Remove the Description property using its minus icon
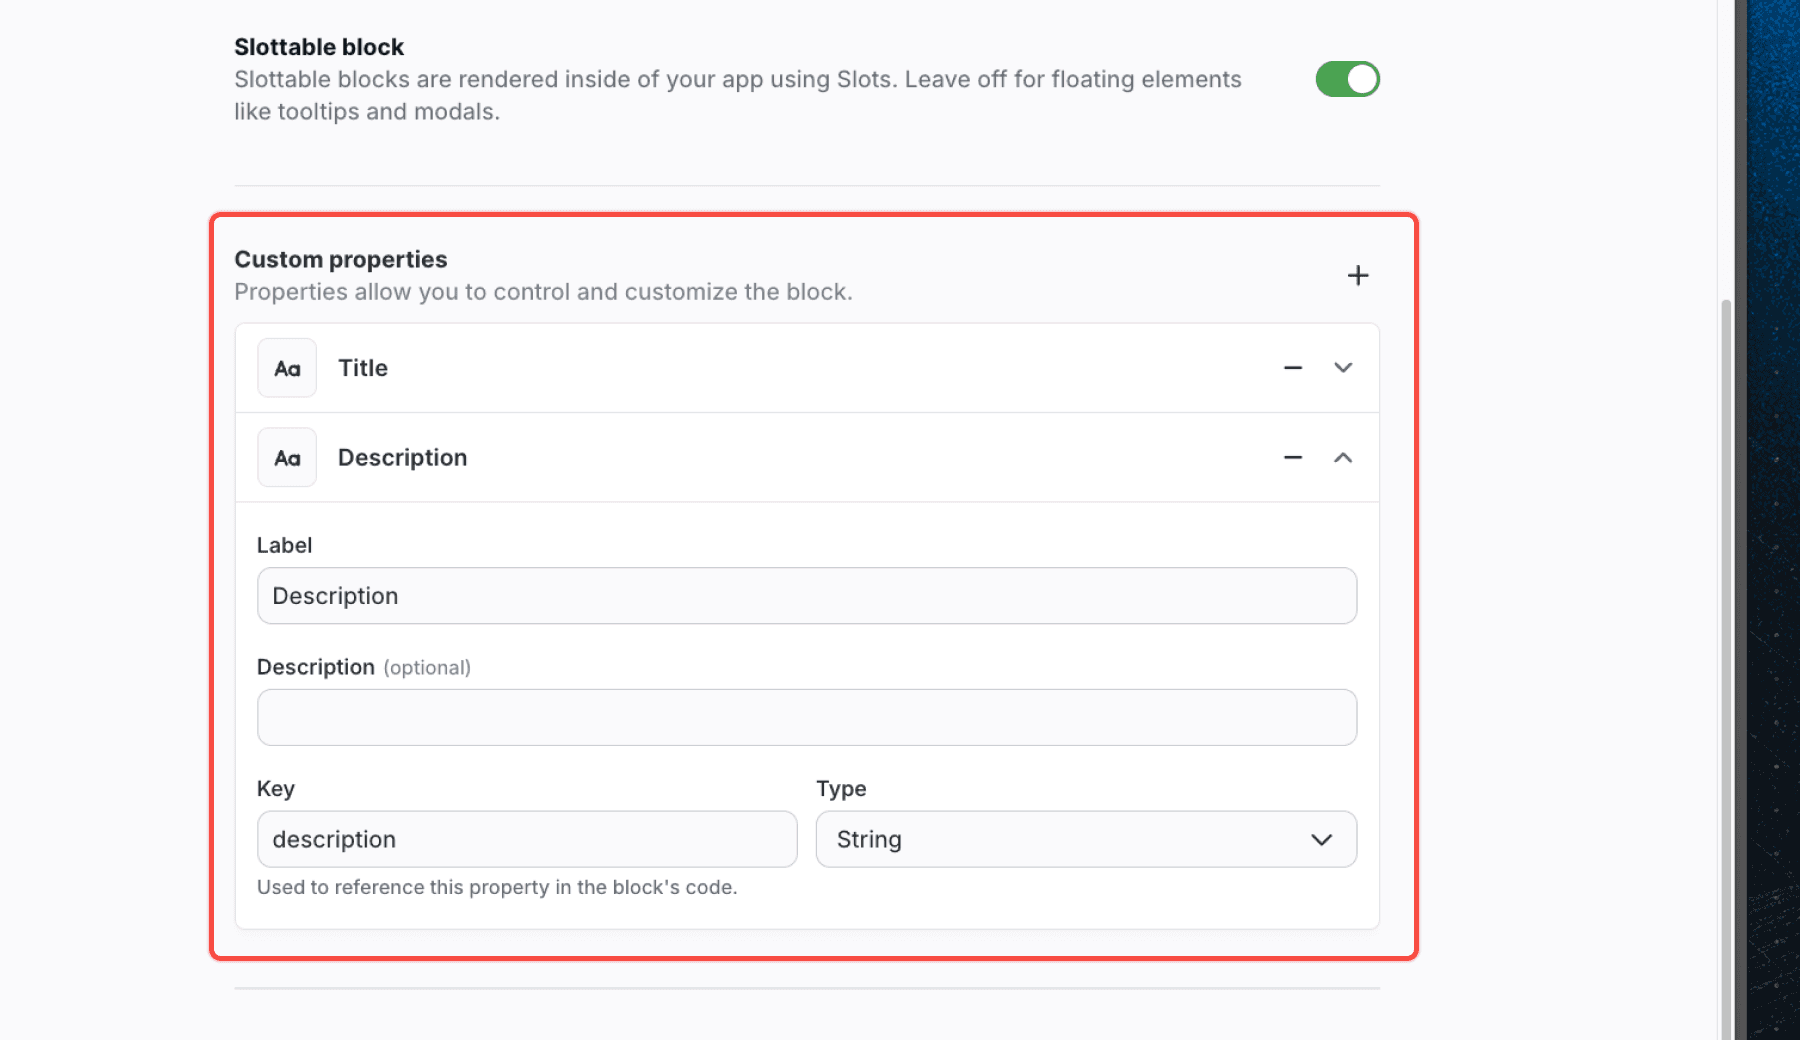1800x1040 pixels. (1293, 457)
